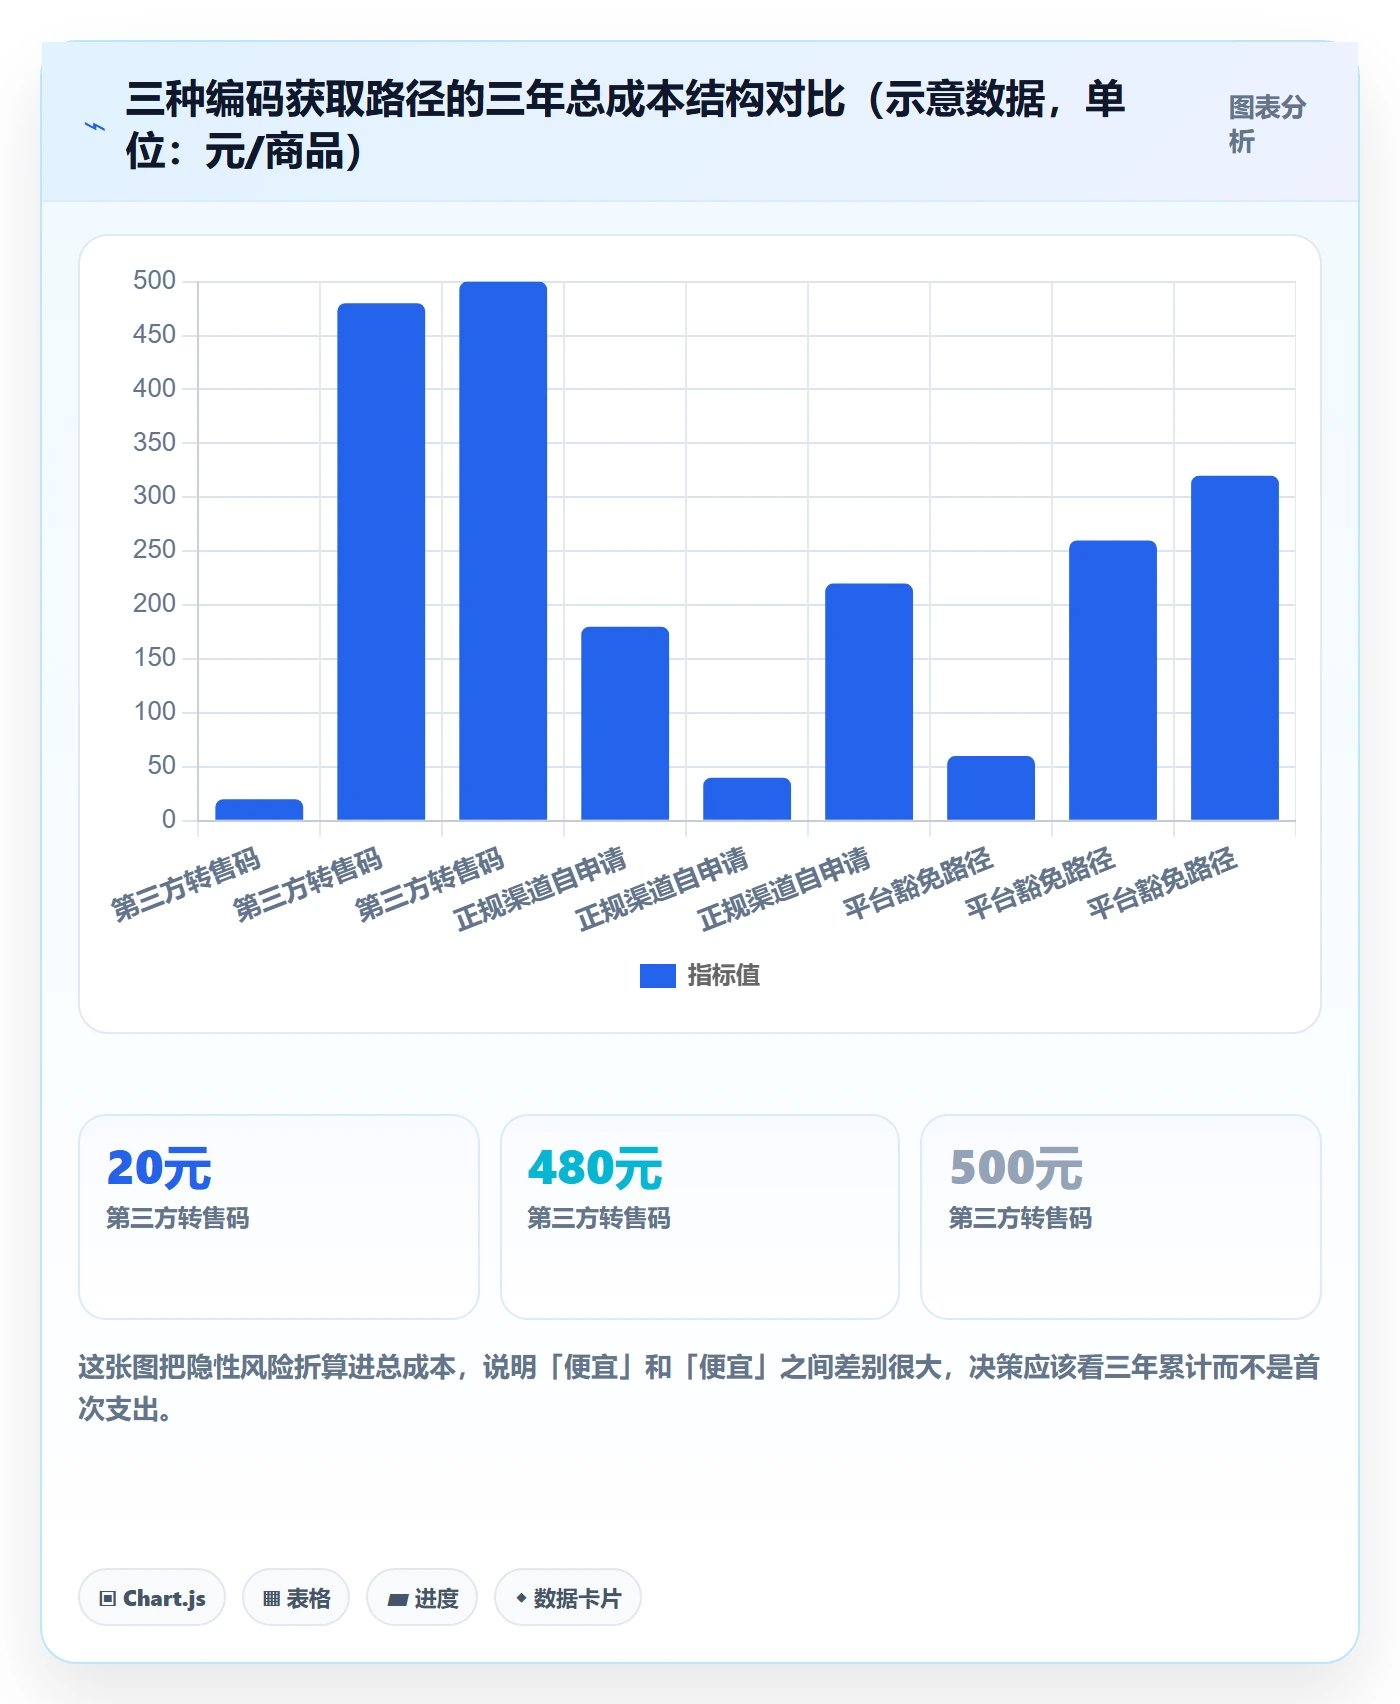This screenshot has height=1704, width=1400.
Task: Click the y-axis tick label 300
Action: coord(154,496)
